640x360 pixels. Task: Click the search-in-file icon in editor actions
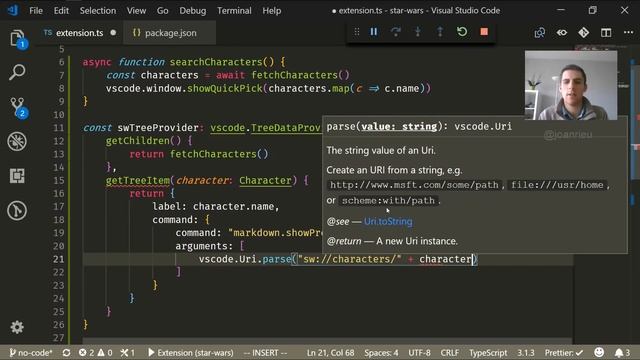click(x=540, y=33)
